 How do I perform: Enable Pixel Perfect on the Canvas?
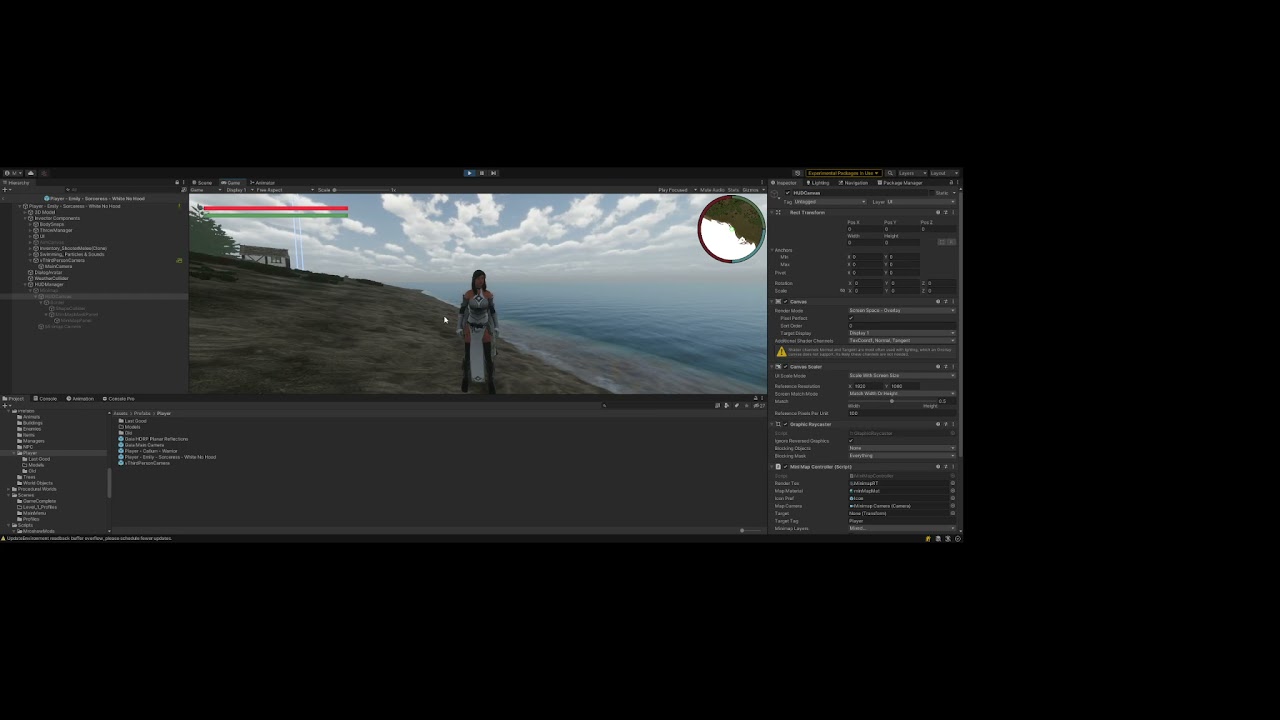pos(851,318)
